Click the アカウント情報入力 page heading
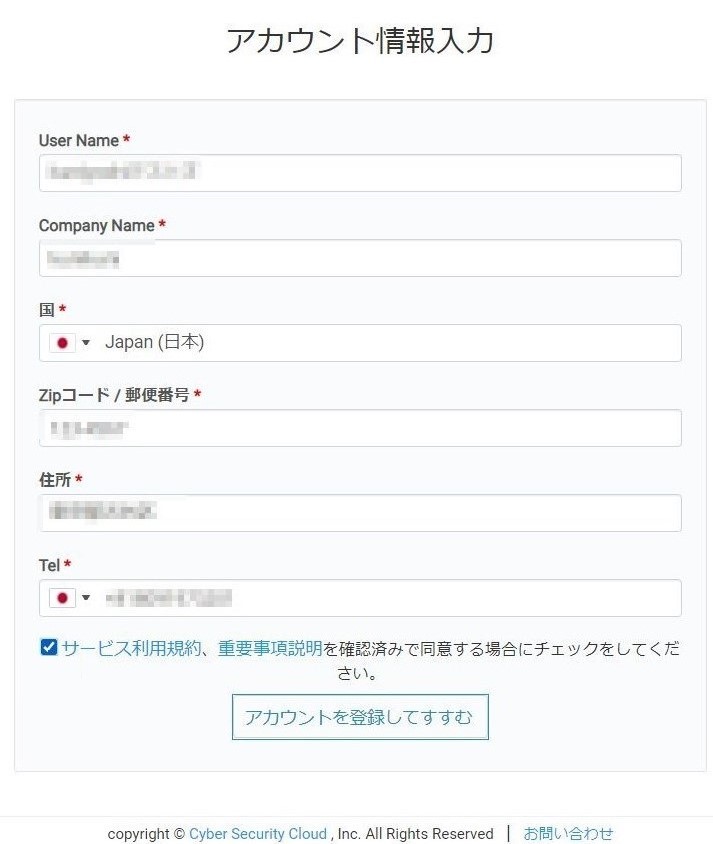713x844 pixels. click(360, 41)
